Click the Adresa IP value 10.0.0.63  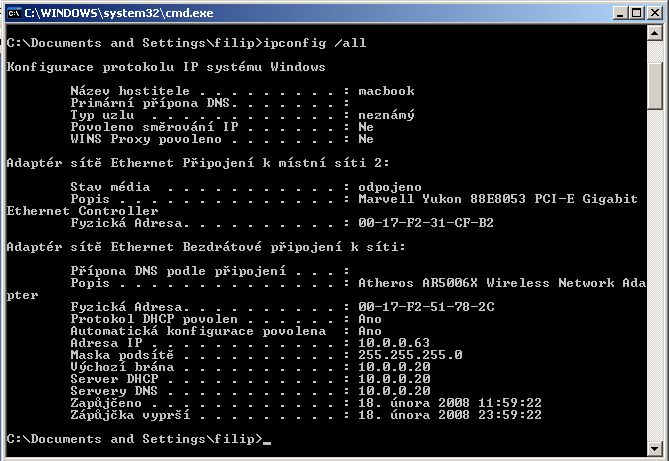(x=394, y=343)
